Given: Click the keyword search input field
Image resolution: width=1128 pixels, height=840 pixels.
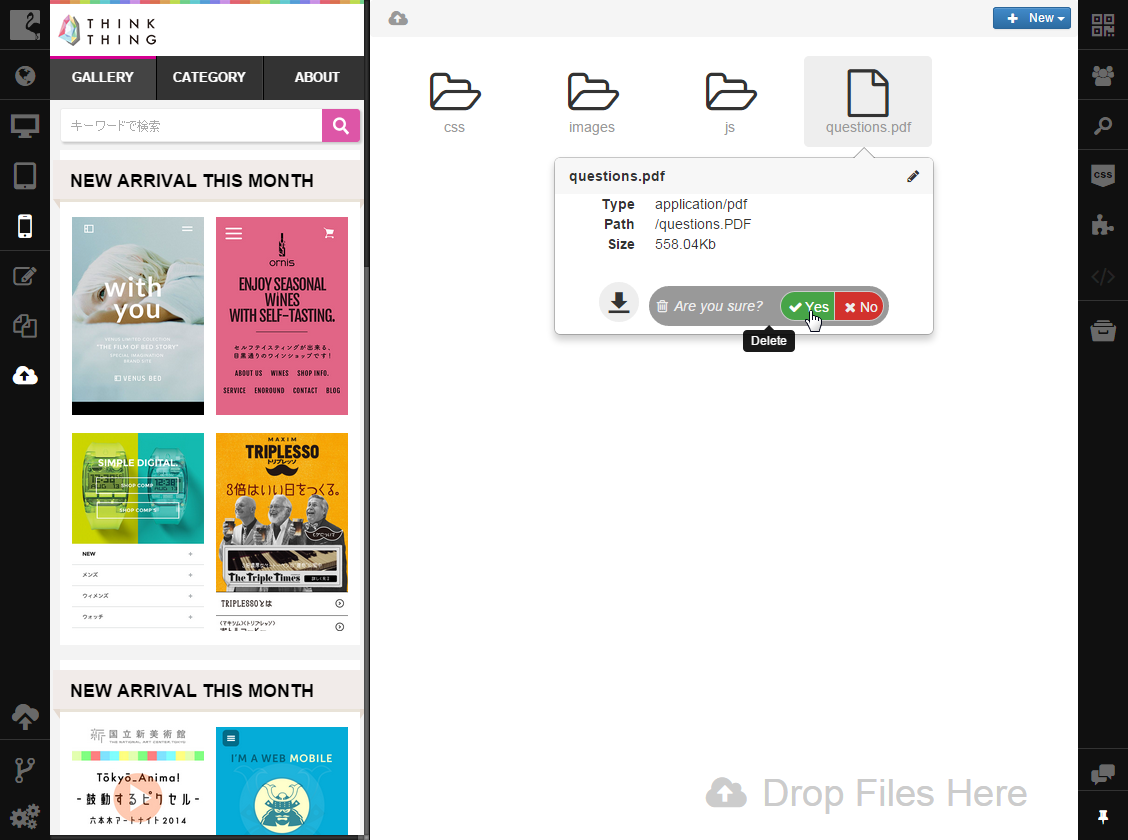Looking at the screenshot, I should coord(191,126).
